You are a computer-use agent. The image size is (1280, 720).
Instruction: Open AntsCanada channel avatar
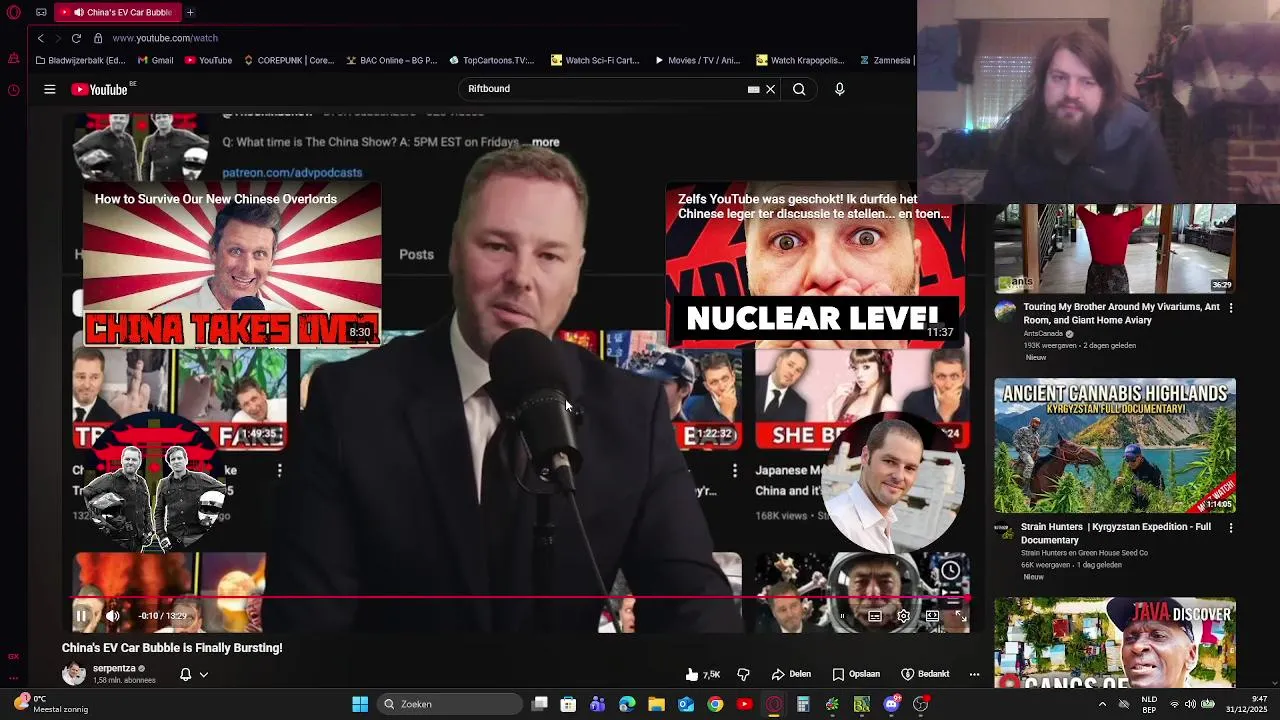click(1005, 311)
